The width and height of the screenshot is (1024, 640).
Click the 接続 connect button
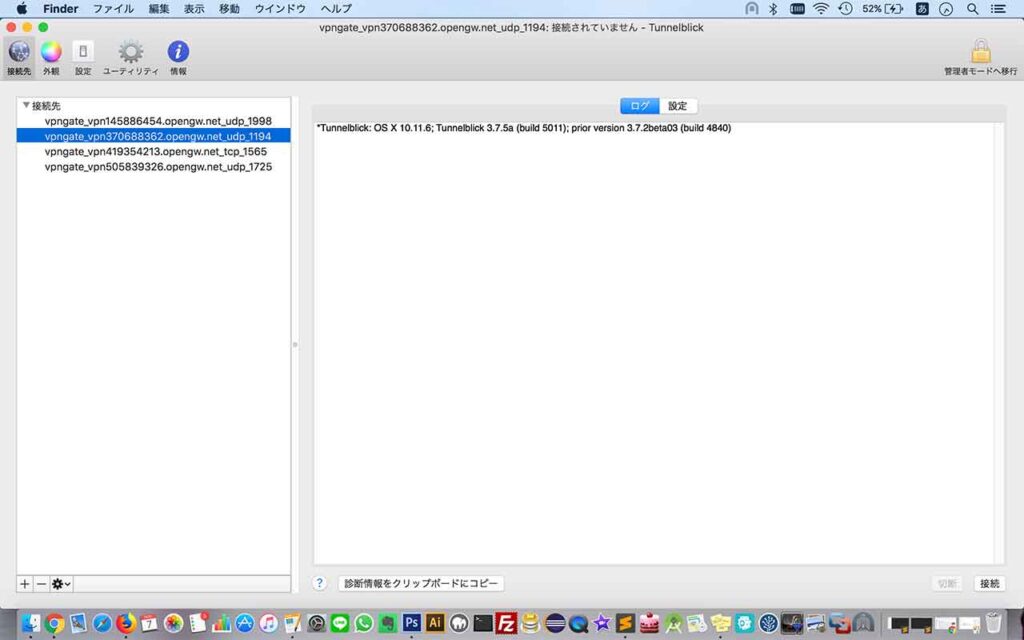989,583
